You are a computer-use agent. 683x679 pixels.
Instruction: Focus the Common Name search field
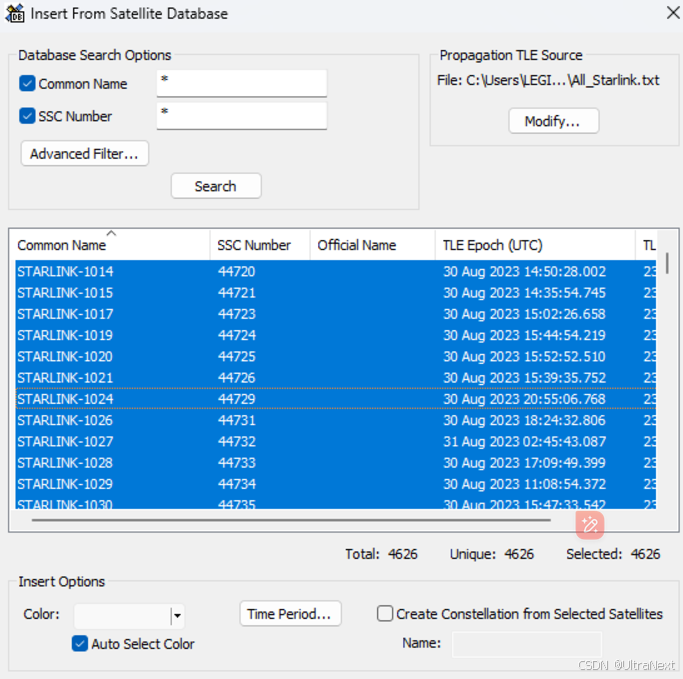242,83
